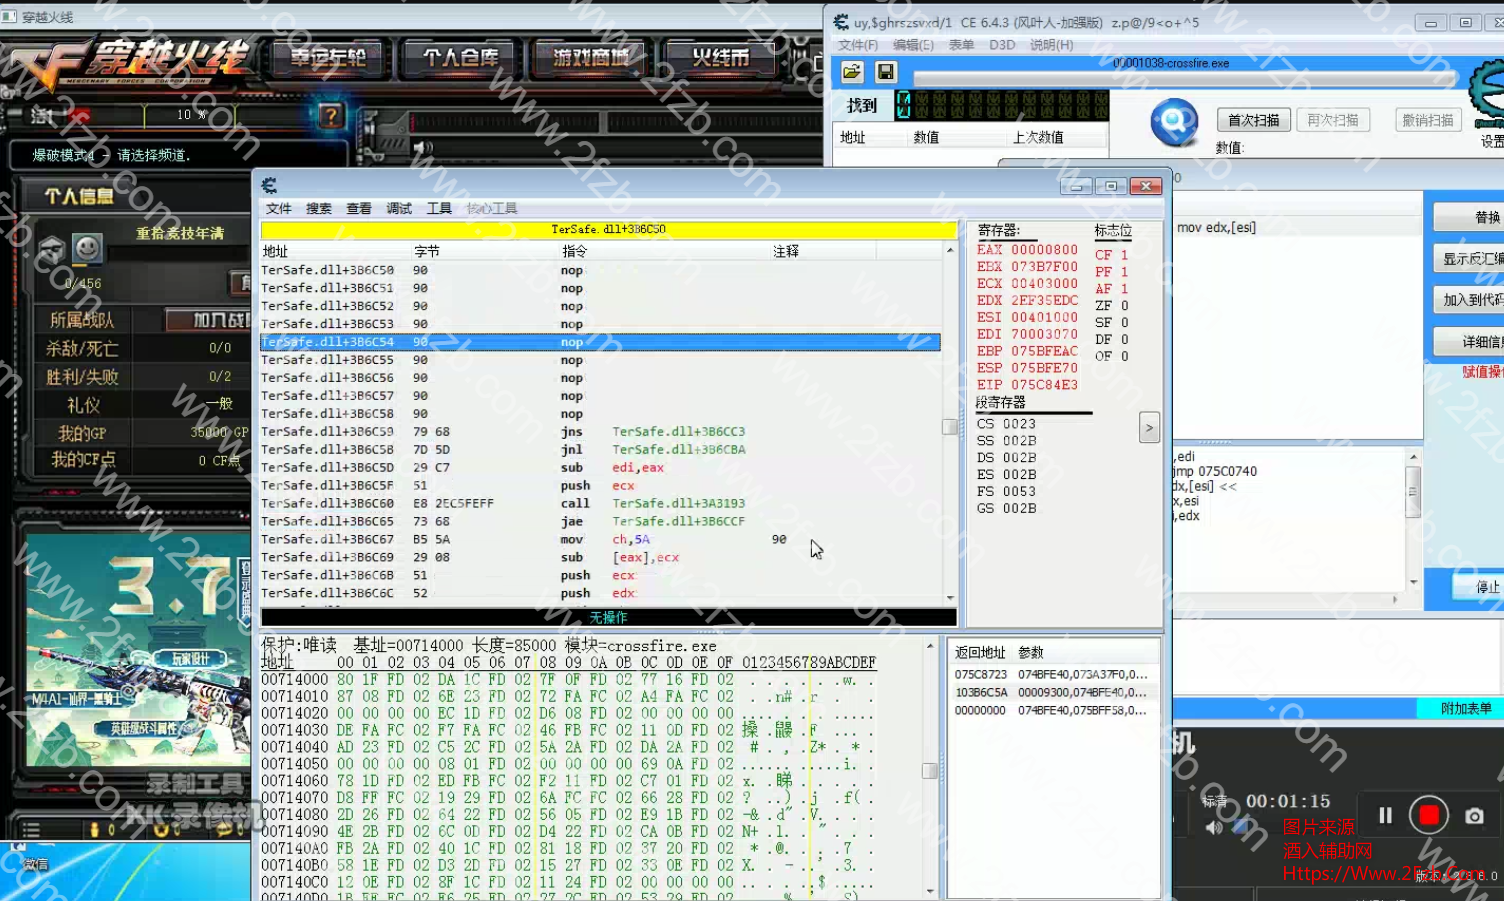This screenshot has height=901, width=1504.
Task: Click the 停止 button
Action: point(1478,587)
